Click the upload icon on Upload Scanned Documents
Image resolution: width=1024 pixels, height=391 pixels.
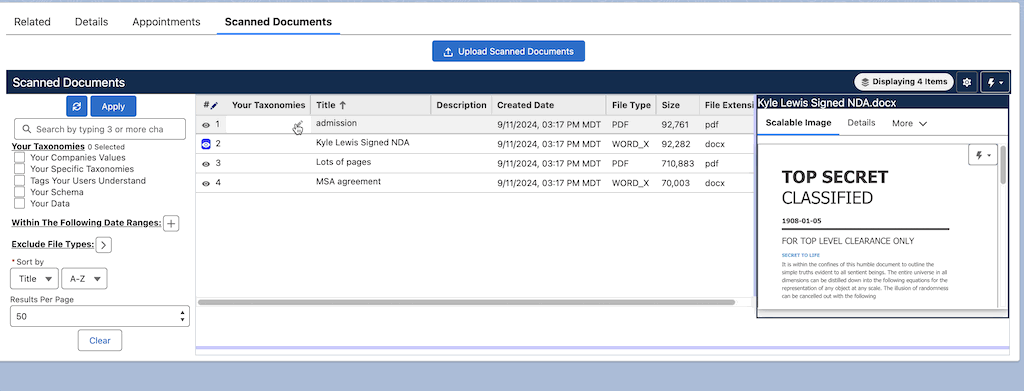tap(448, 52)
